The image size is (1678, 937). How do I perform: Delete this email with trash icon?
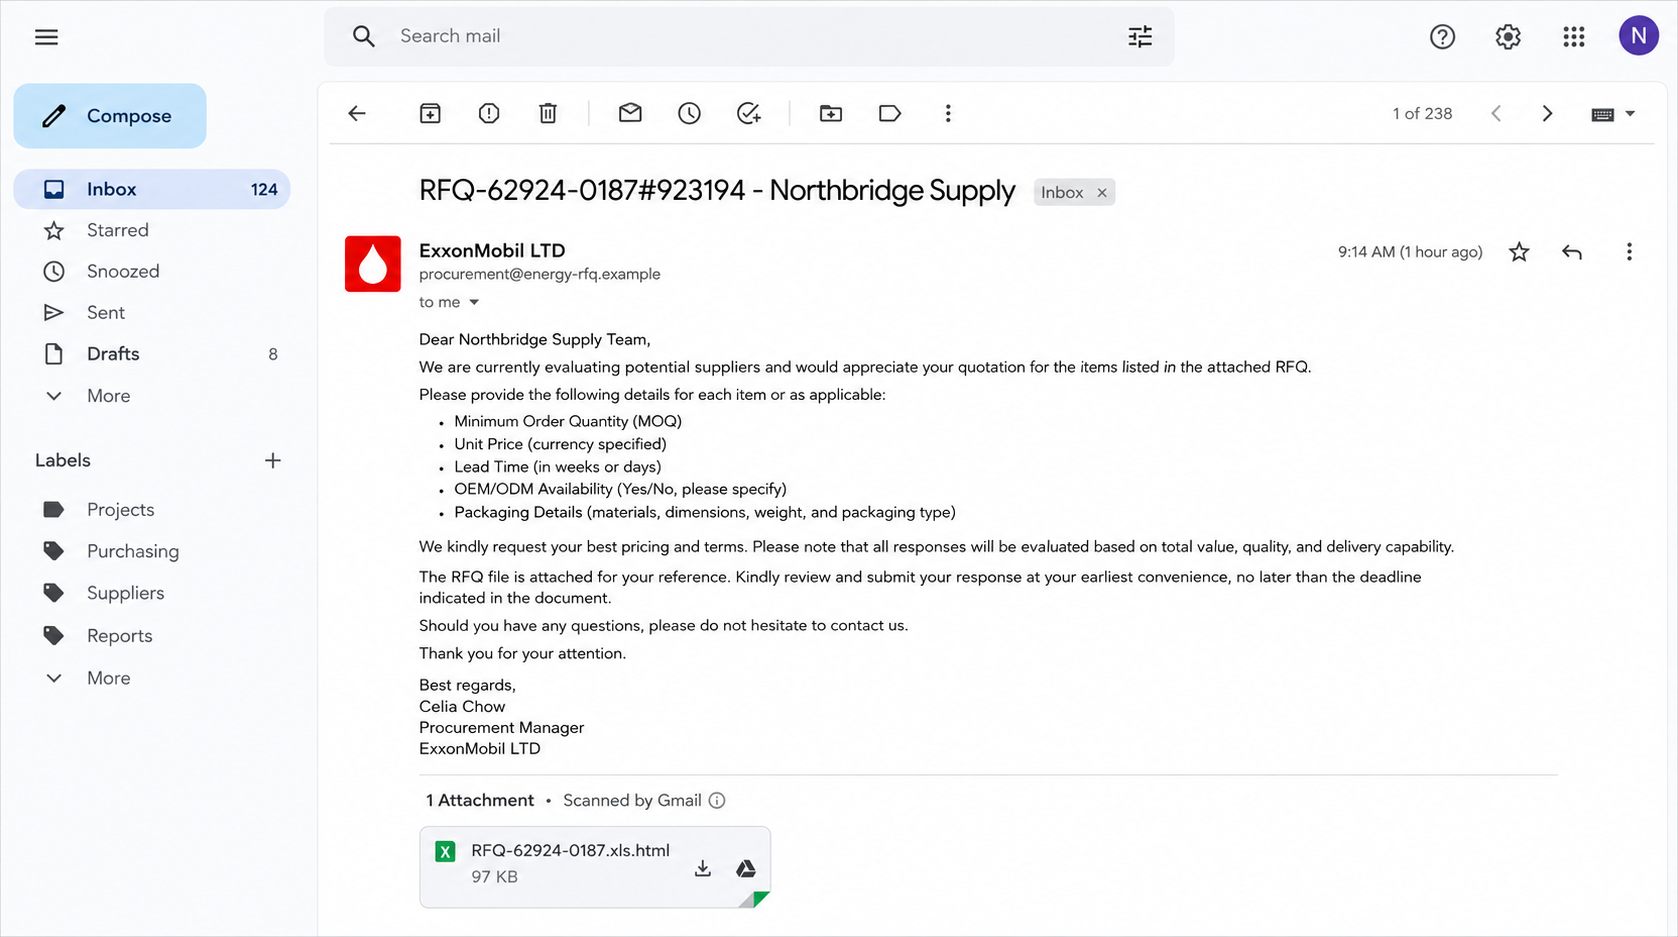pos(548,113)
